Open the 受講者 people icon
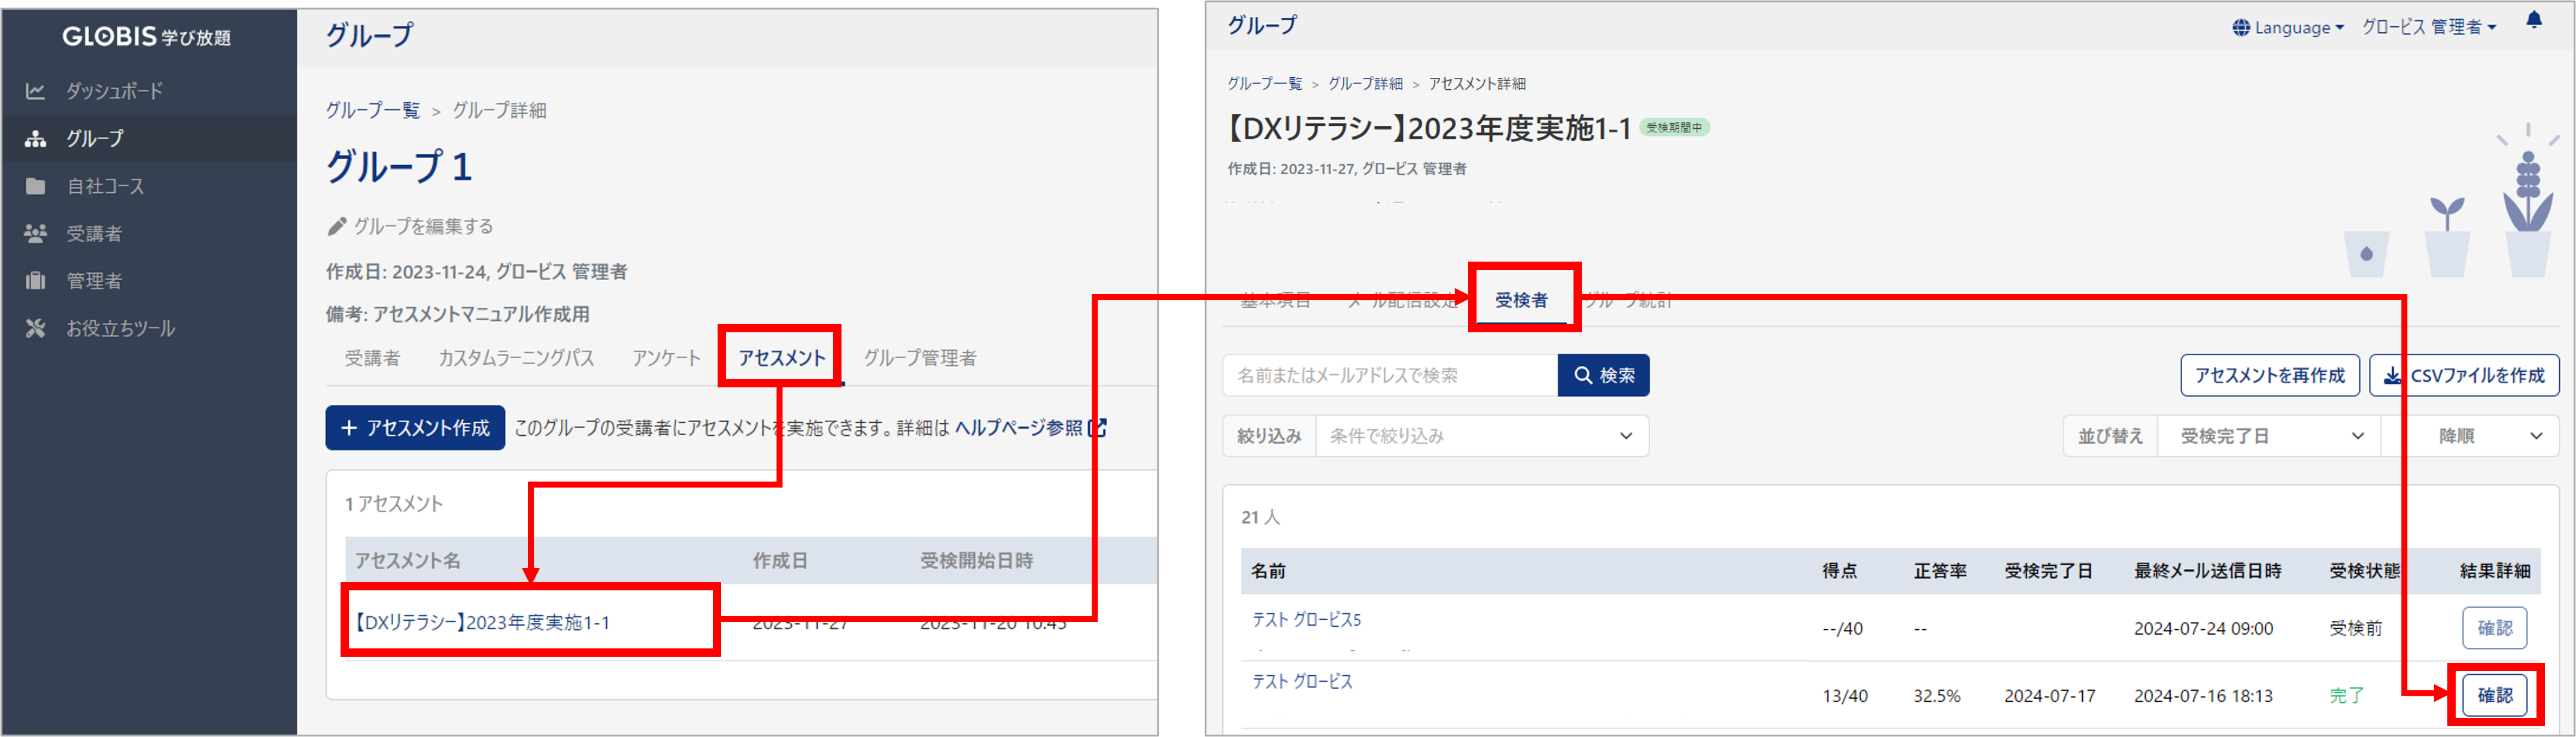 [x=35, y=233]
